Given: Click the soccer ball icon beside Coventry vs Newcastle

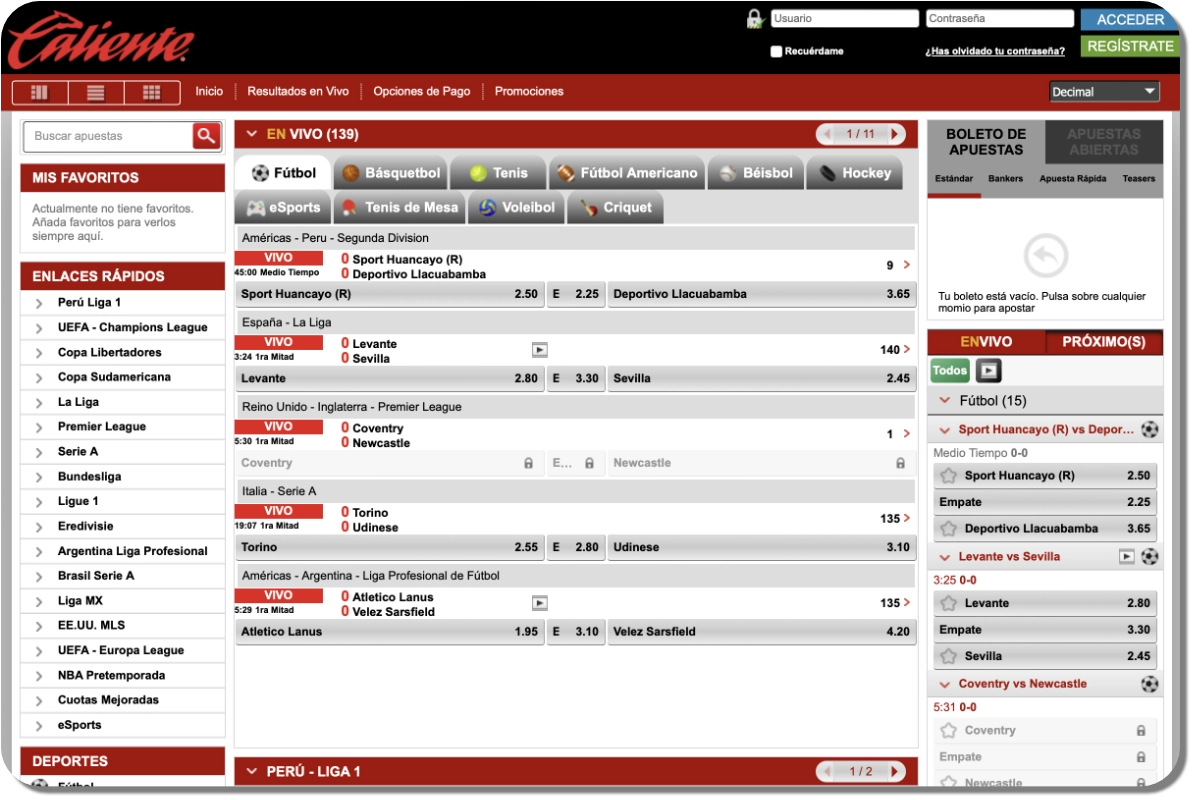Looking at the screenshot, I should point(1150,684).
